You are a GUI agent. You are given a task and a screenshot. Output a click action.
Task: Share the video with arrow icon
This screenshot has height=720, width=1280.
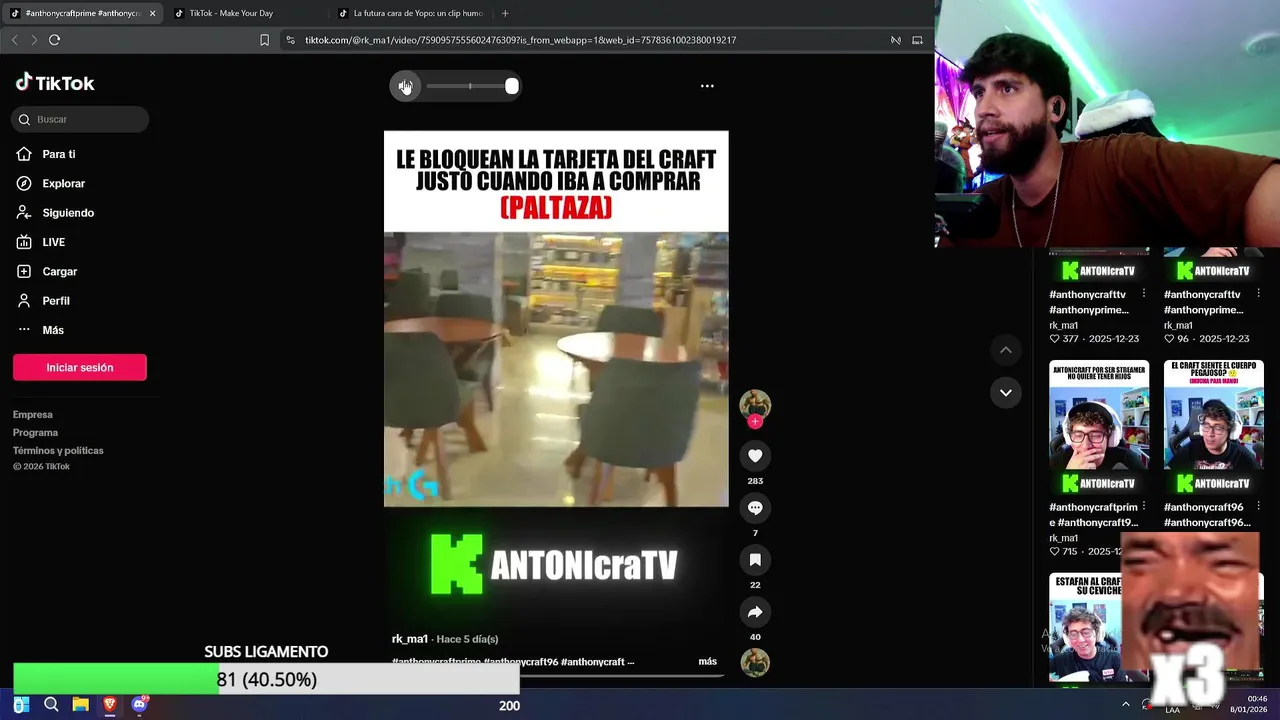click(755, 612)
